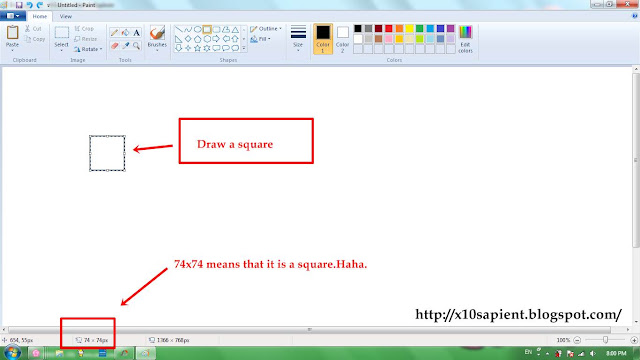Viewport: 640px width, 360px height.
Task: Expand the Rotate dropdown
Action: pos(88,49)
